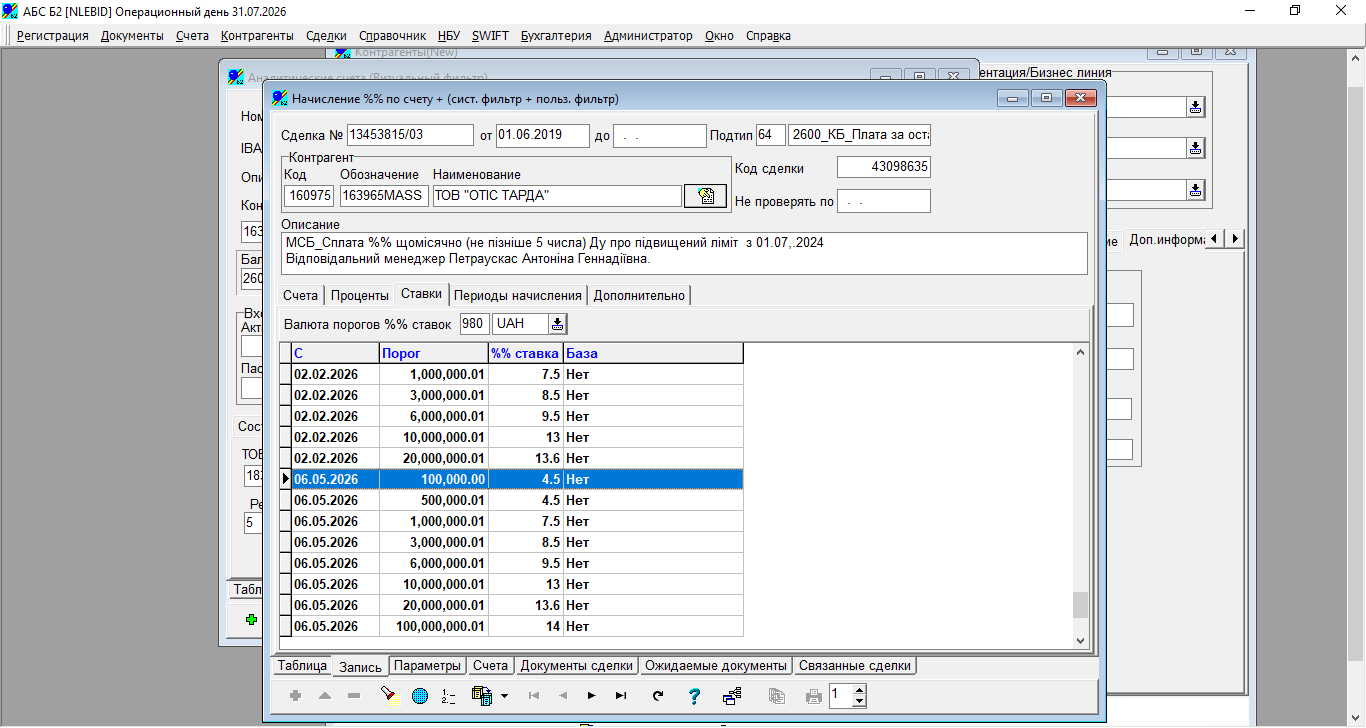Click the %% ставка column header

click(526, 353)
